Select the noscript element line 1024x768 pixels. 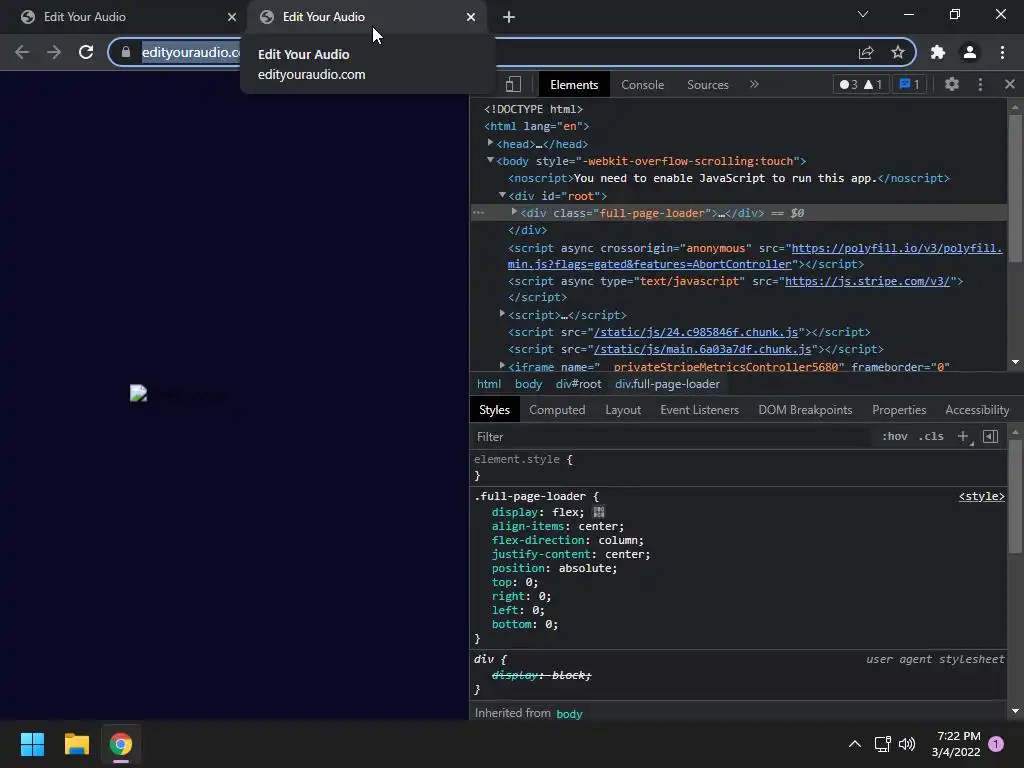[729, 178]
